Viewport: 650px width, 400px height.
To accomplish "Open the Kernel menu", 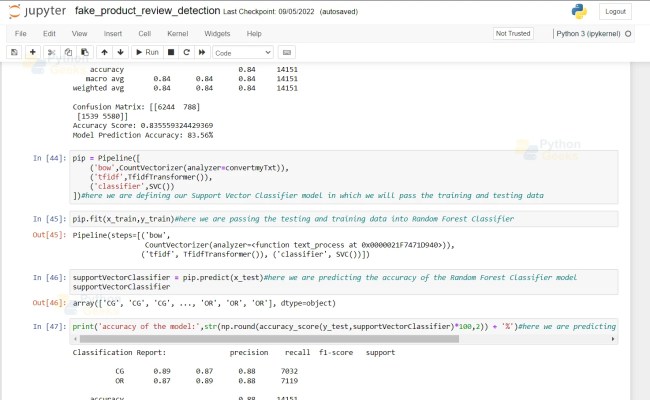I will pyautogui.click(x=177, y=34).
